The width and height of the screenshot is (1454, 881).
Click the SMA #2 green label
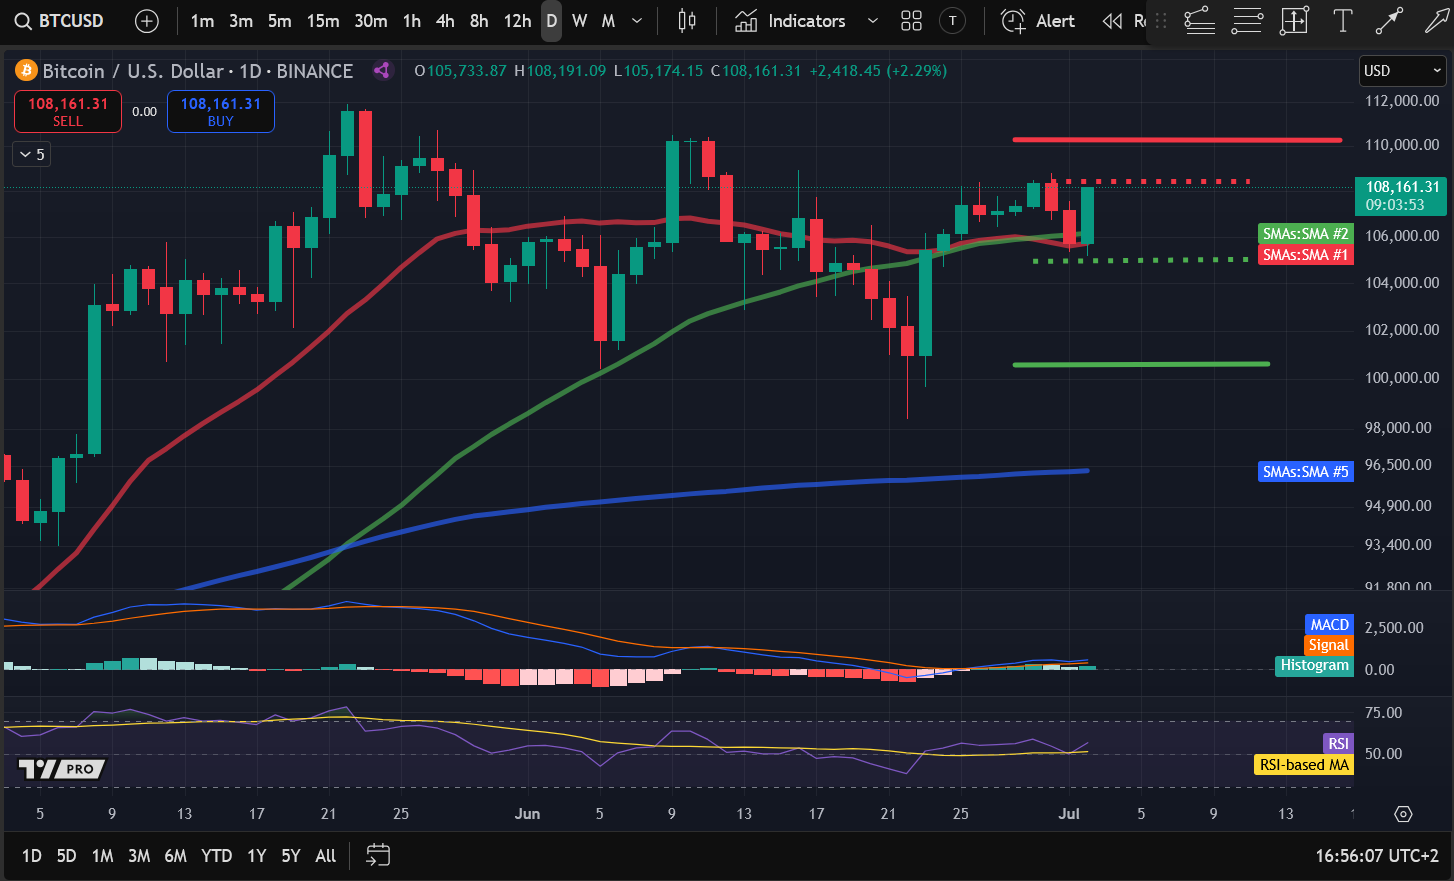1305,234
